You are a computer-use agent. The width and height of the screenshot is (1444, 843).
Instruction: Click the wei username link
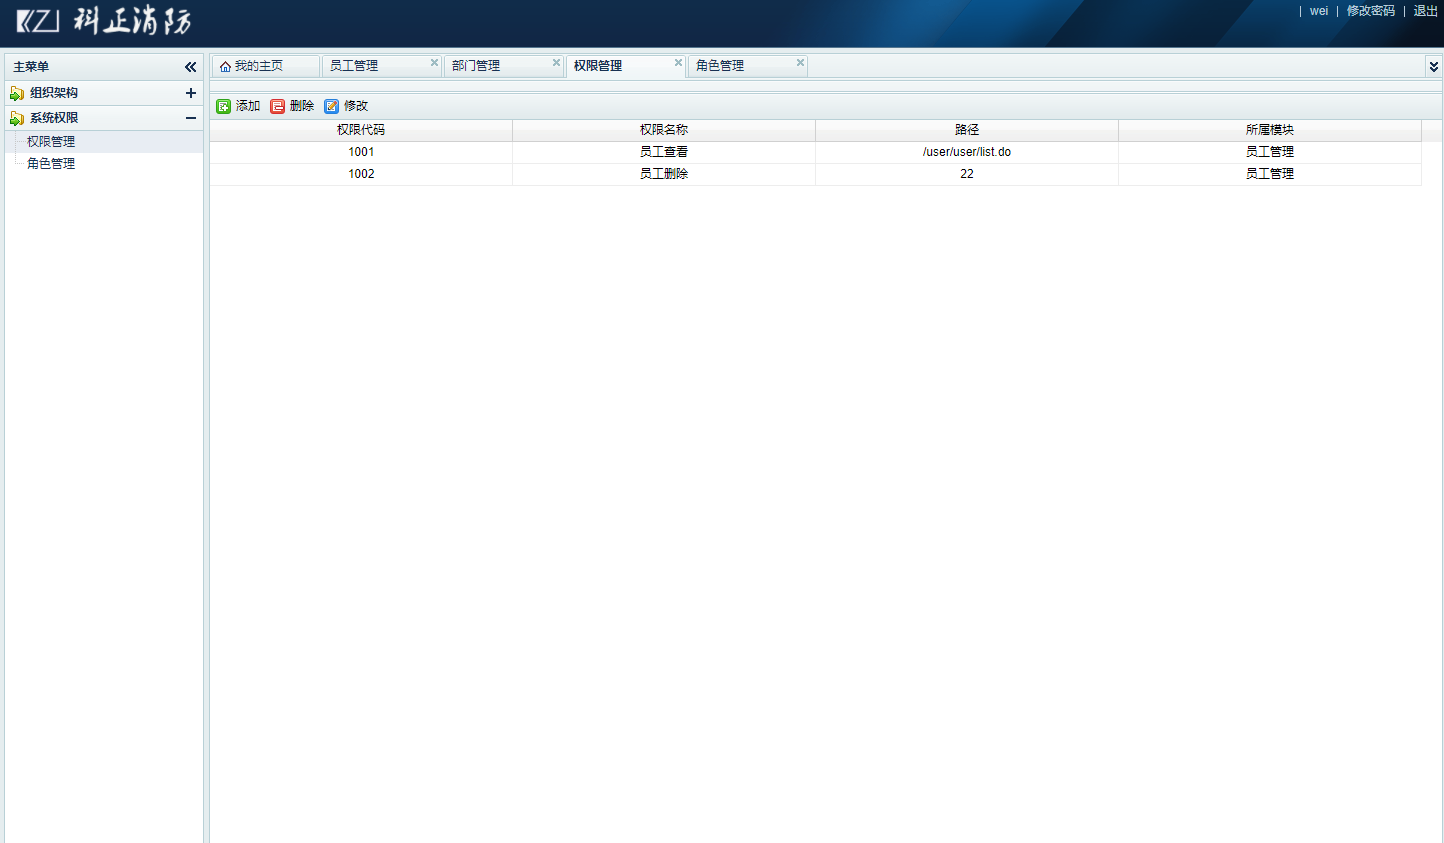[x=1319, y=11]
